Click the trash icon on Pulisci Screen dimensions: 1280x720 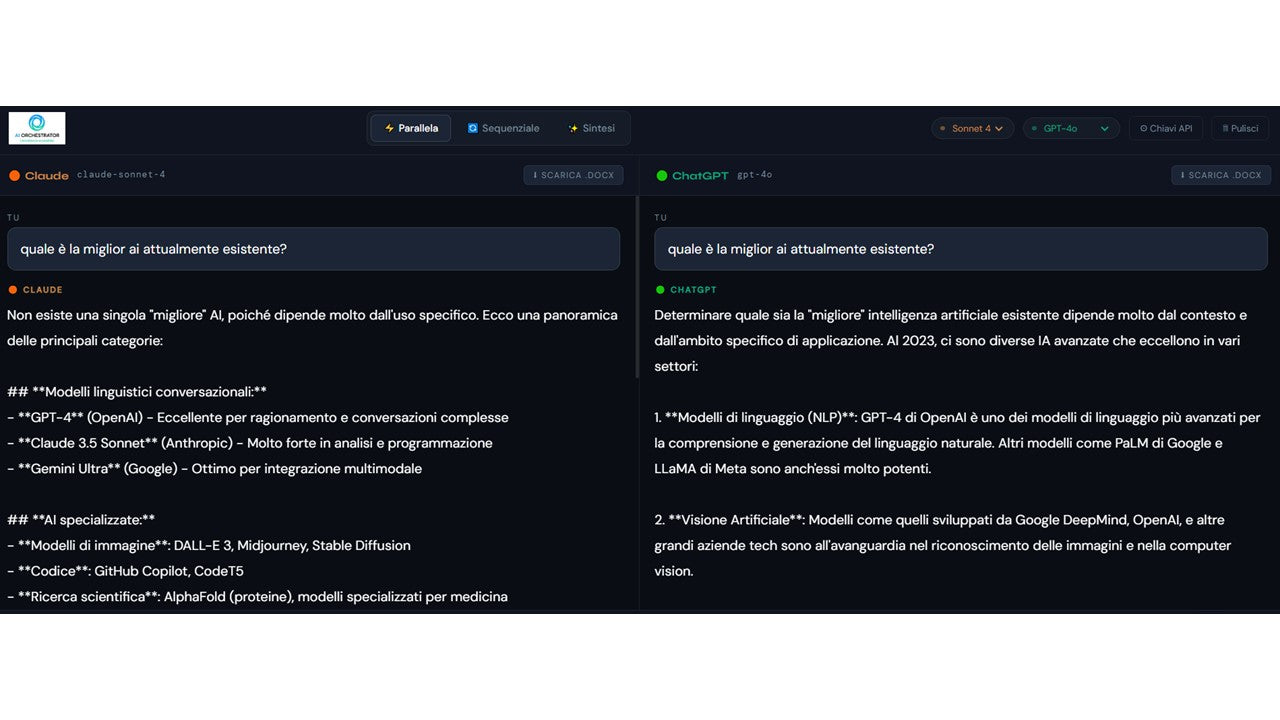(1226, 127)
